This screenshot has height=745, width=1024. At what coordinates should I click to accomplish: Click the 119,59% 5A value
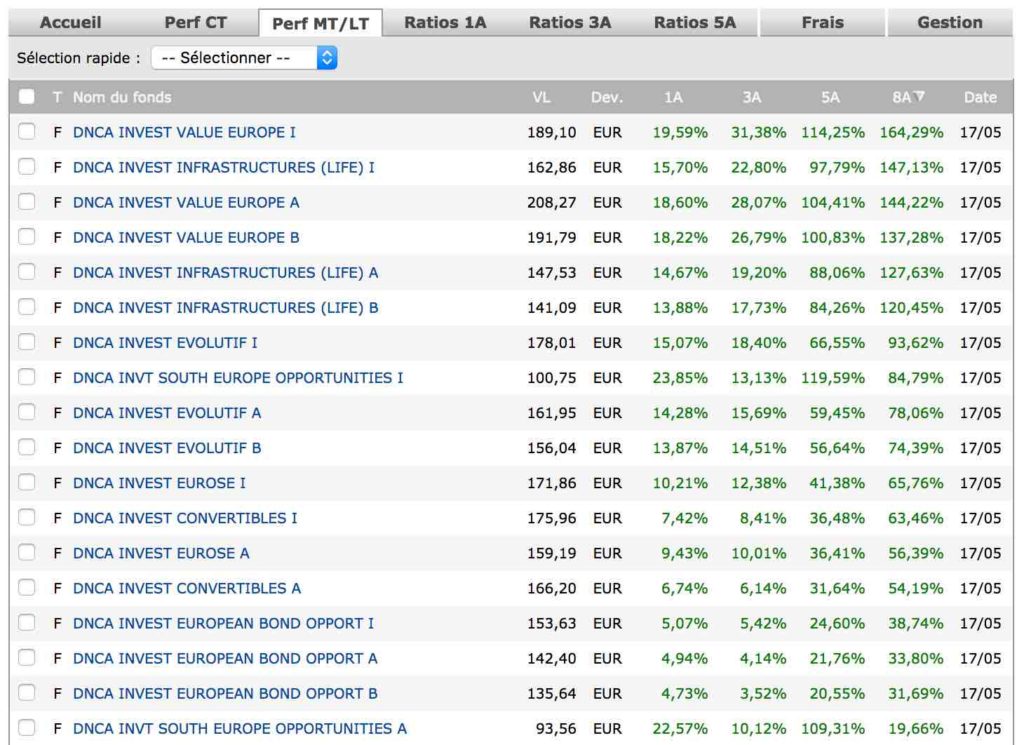(833, 378)
